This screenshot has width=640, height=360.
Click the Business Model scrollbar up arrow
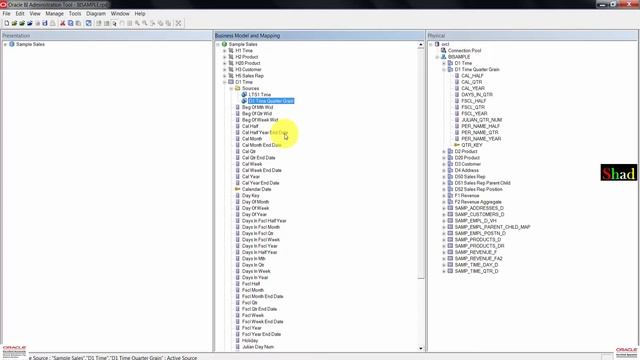pyautogui.click(x=421, y=44)
